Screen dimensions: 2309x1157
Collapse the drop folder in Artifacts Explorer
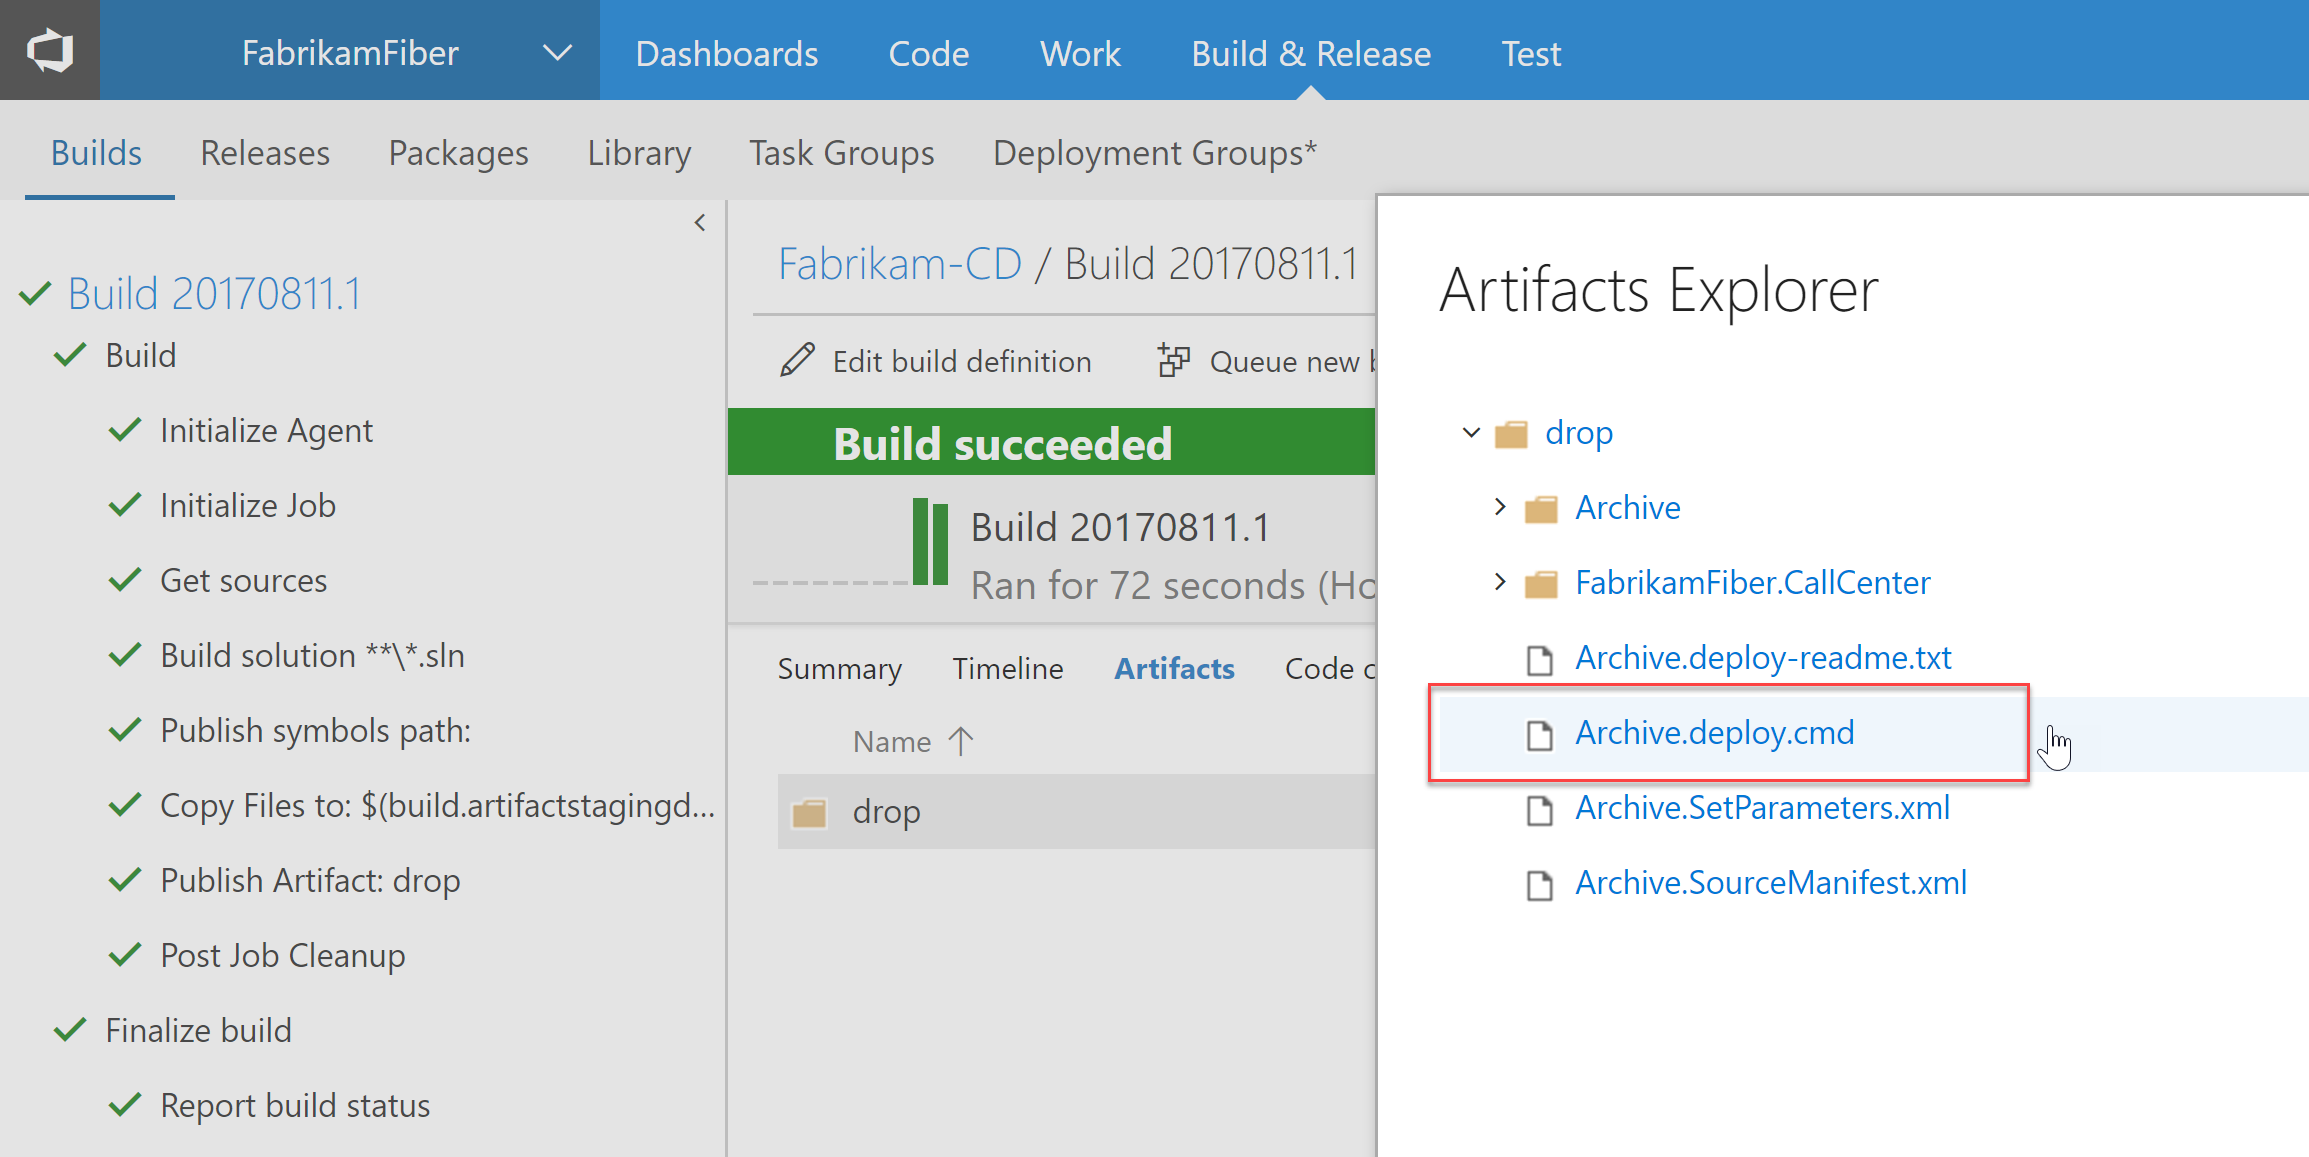point(1471,432)
